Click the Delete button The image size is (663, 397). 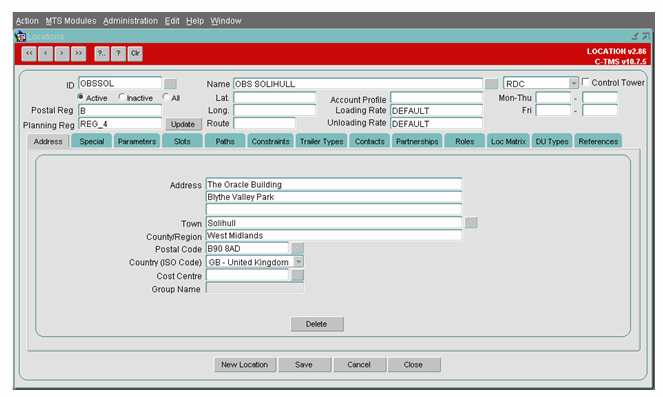[x=317, y=324]
